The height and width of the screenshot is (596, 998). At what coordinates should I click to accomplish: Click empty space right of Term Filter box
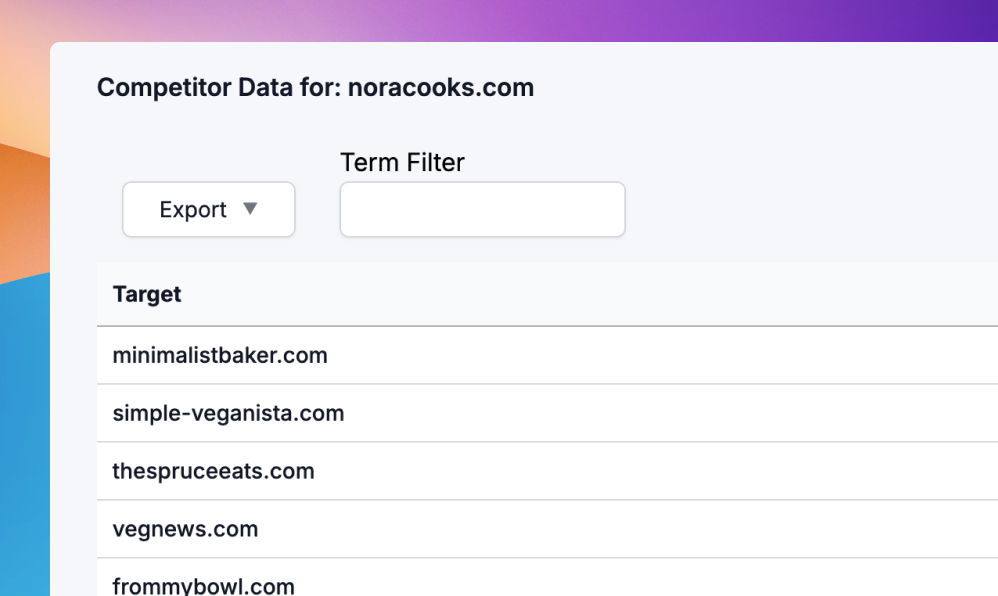pos(800,210)
